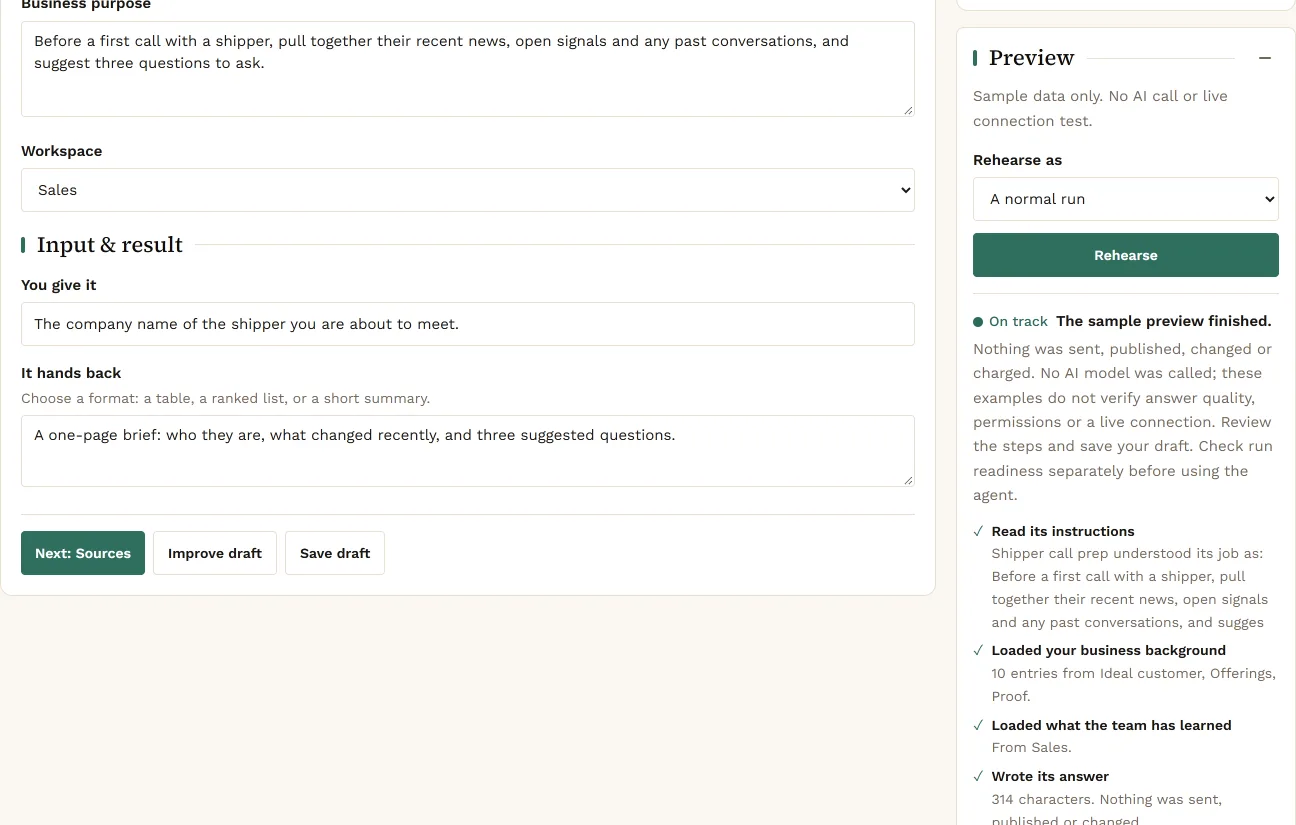Go to Next: Sources step
This screenshot has height=825, width=1296.
[x=83, y=553]
